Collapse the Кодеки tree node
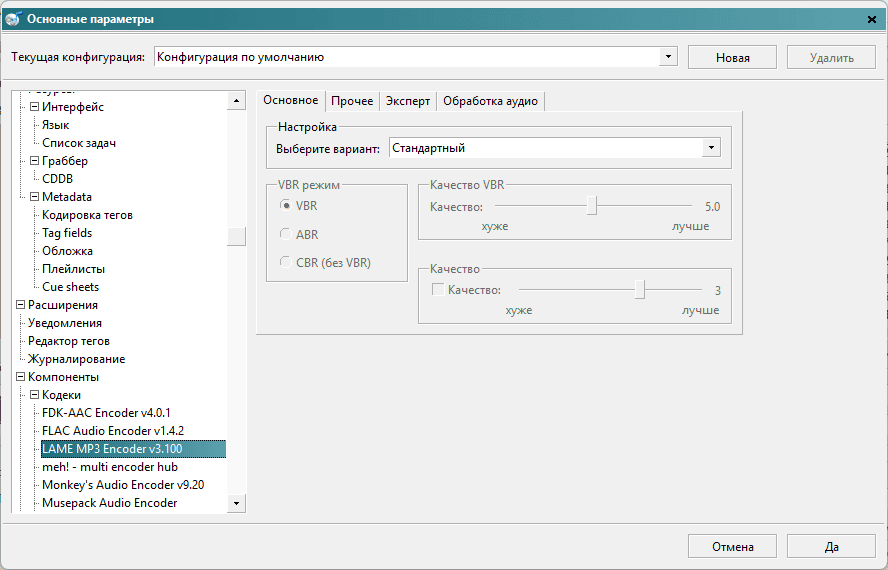 coord(34,395)
